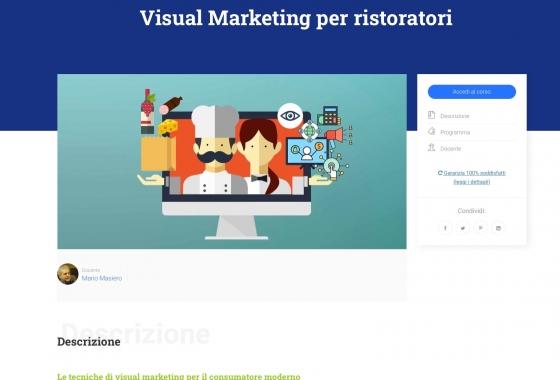The width and height of the screenshot is (560, 380).
Task: Open the Garanzia 100% soddisfatti link
Action: (471, 177)
